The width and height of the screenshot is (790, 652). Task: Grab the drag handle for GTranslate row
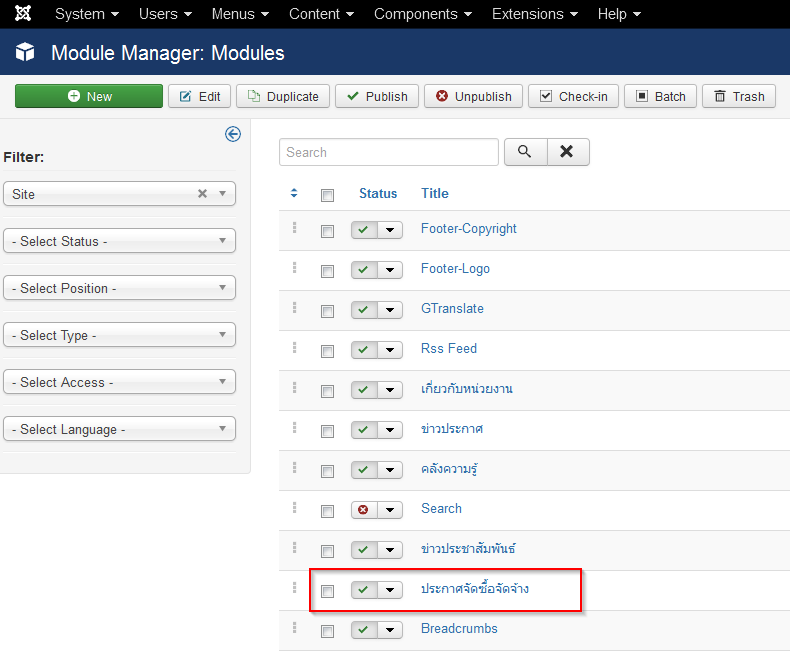click(x=295, y=308)
